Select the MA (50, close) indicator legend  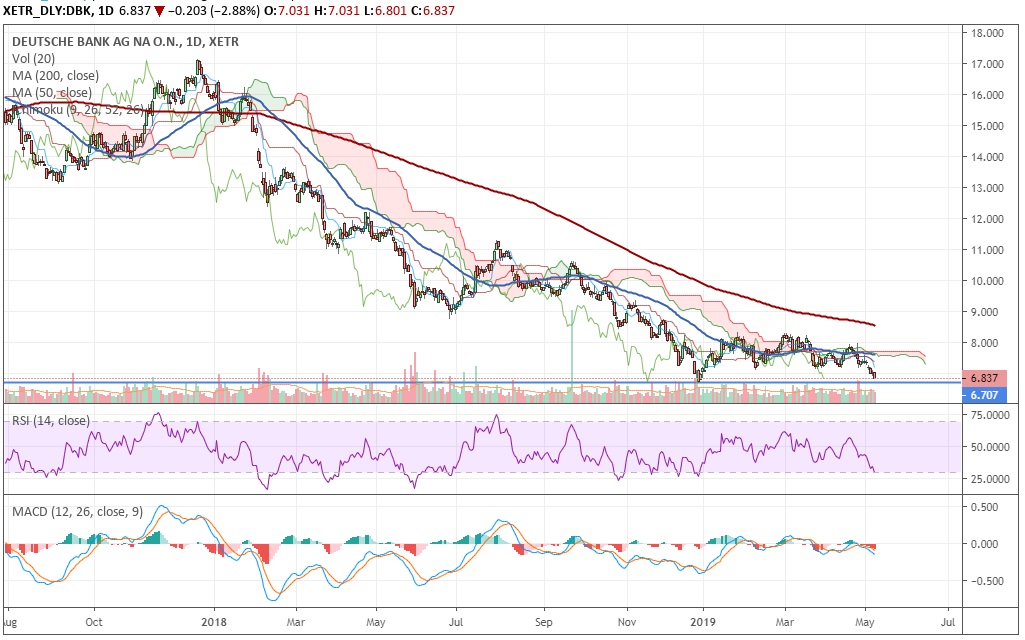coord(52,93)
